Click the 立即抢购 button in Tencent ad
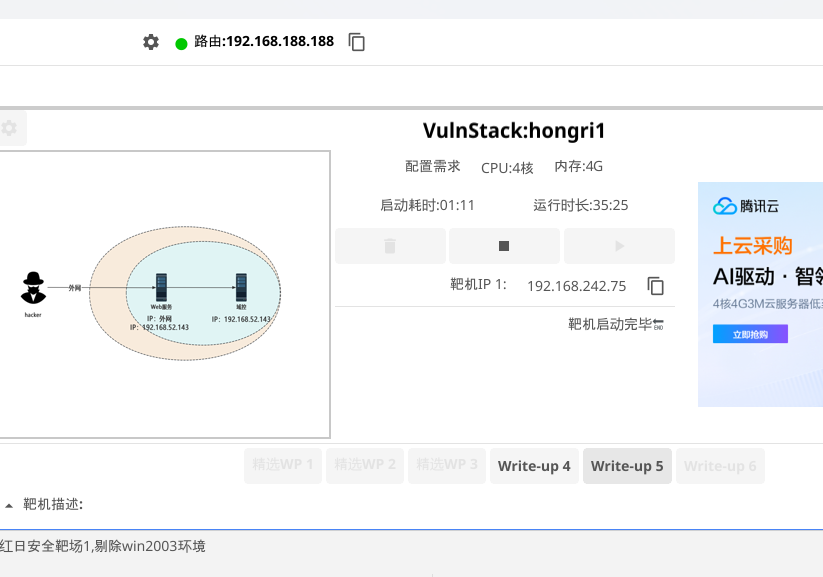The width and height of the screenshot is (823, 577). tap(750, 334)
